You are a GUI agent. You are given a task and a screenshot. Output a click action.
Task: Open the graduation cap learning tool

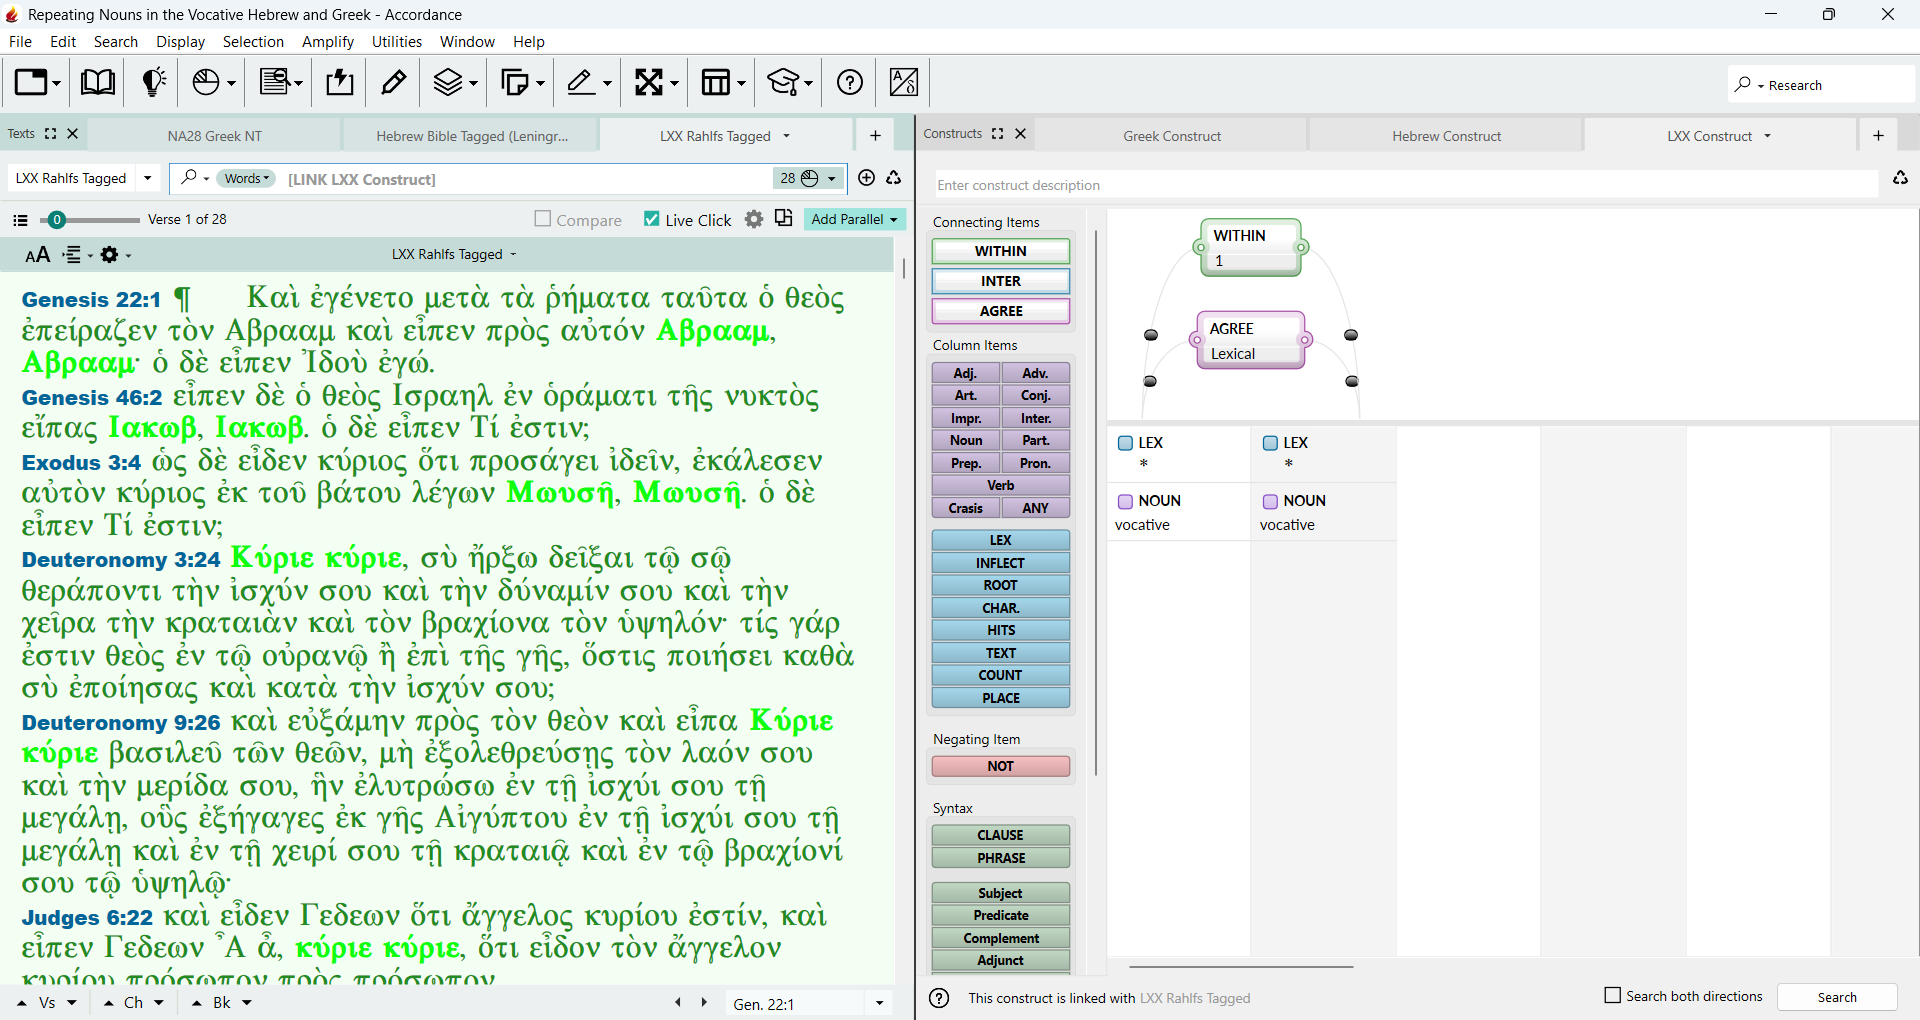pos(789,82)
